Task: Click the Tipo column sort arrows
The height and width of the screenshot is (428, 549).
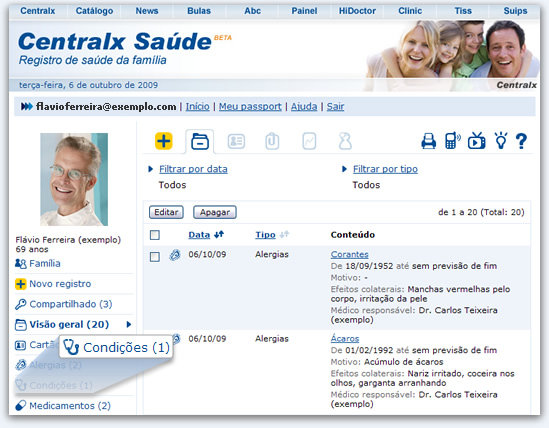Action: 284,235
